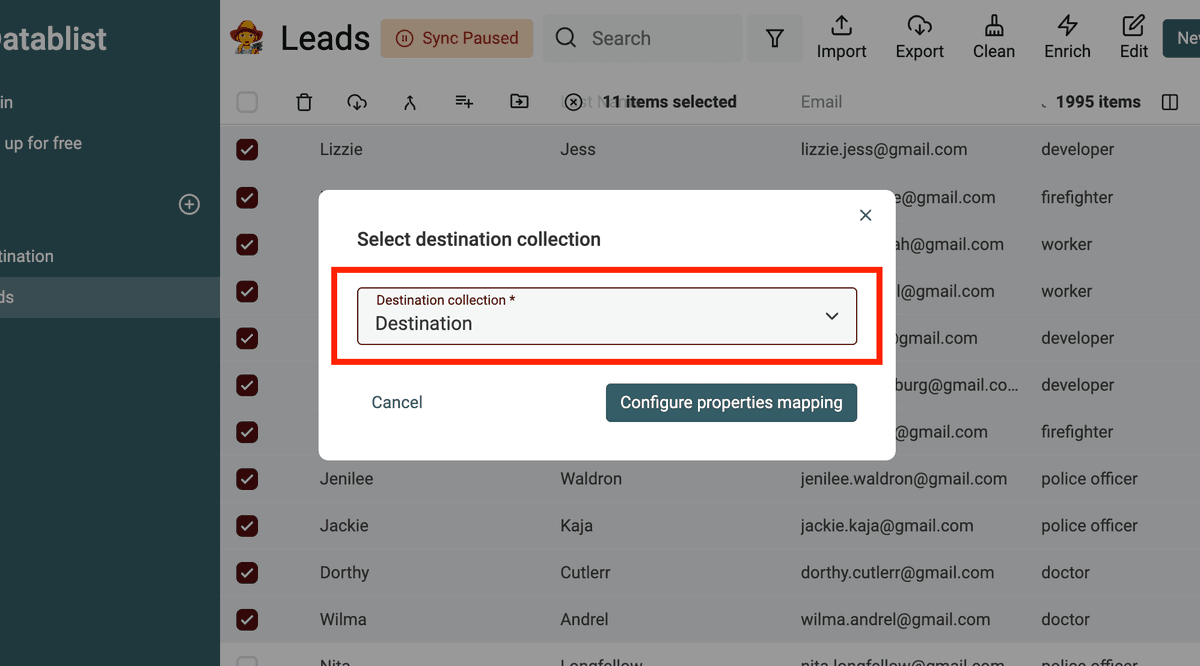Click Configure properties mapping button

[731, 402]
